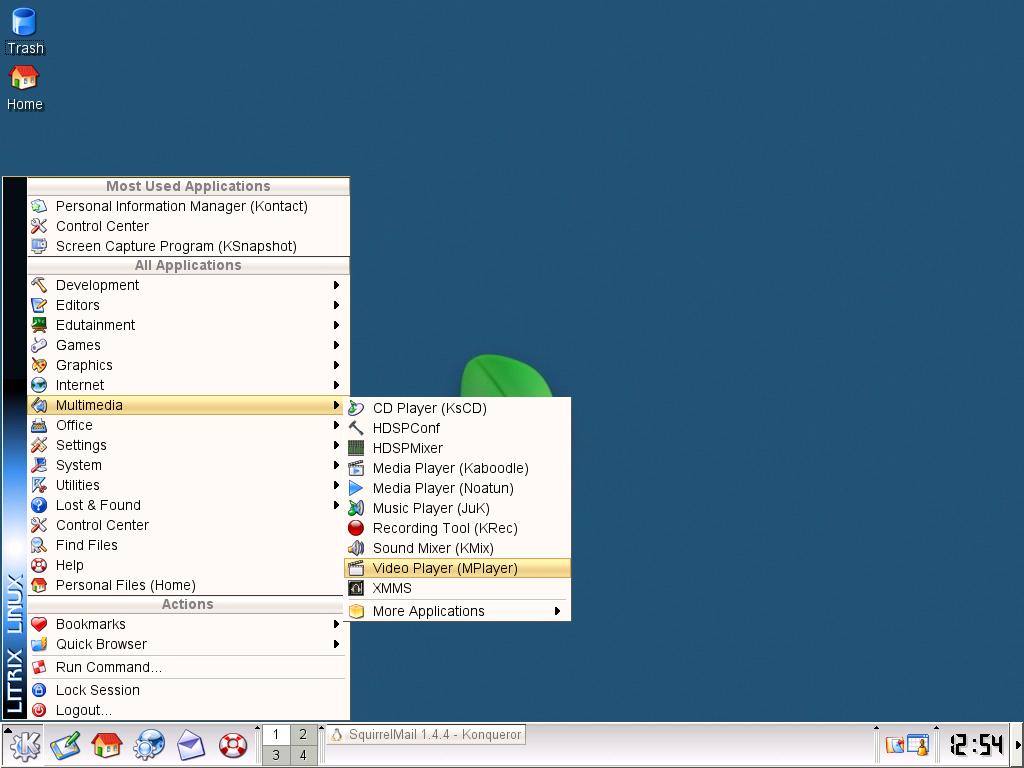Click the Media Player (Kaboodle) icon
1024x768 pixels.
tap(356, 468)
